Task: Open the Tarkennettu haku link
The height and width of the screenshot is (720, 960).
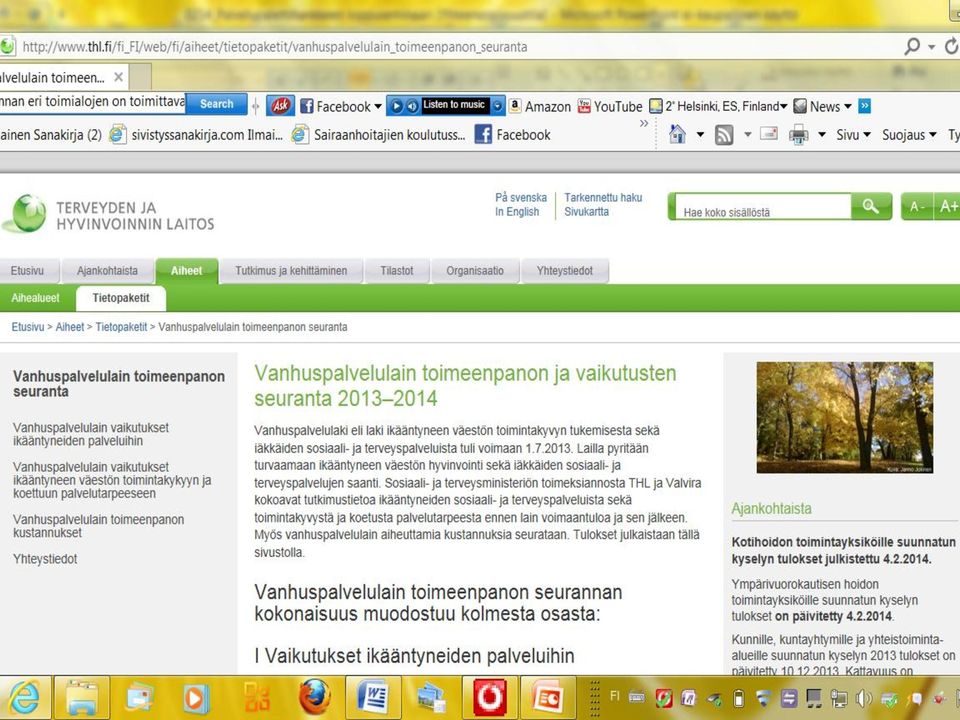Action: [603, 197]
